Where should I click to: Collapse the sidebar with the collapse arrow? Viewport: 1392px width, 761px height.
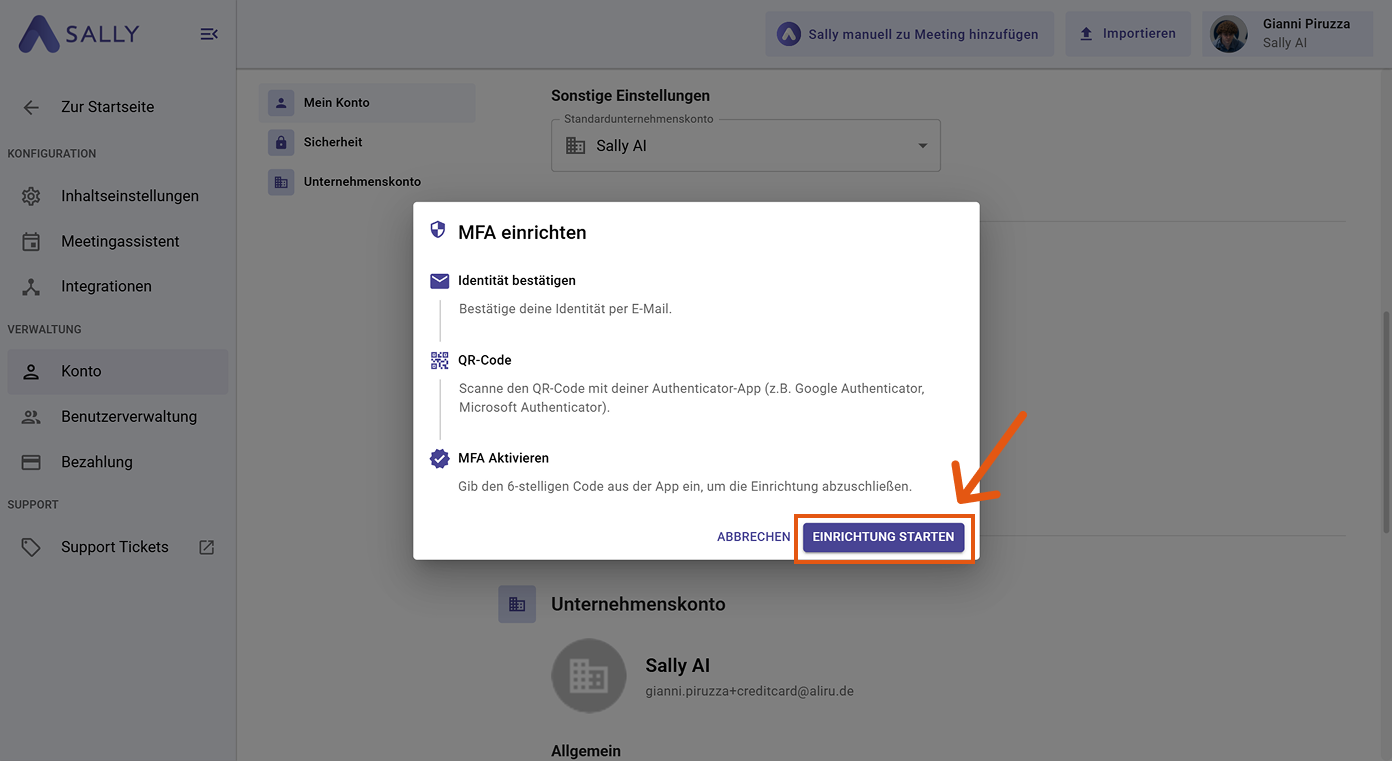(x=208, y=33)
